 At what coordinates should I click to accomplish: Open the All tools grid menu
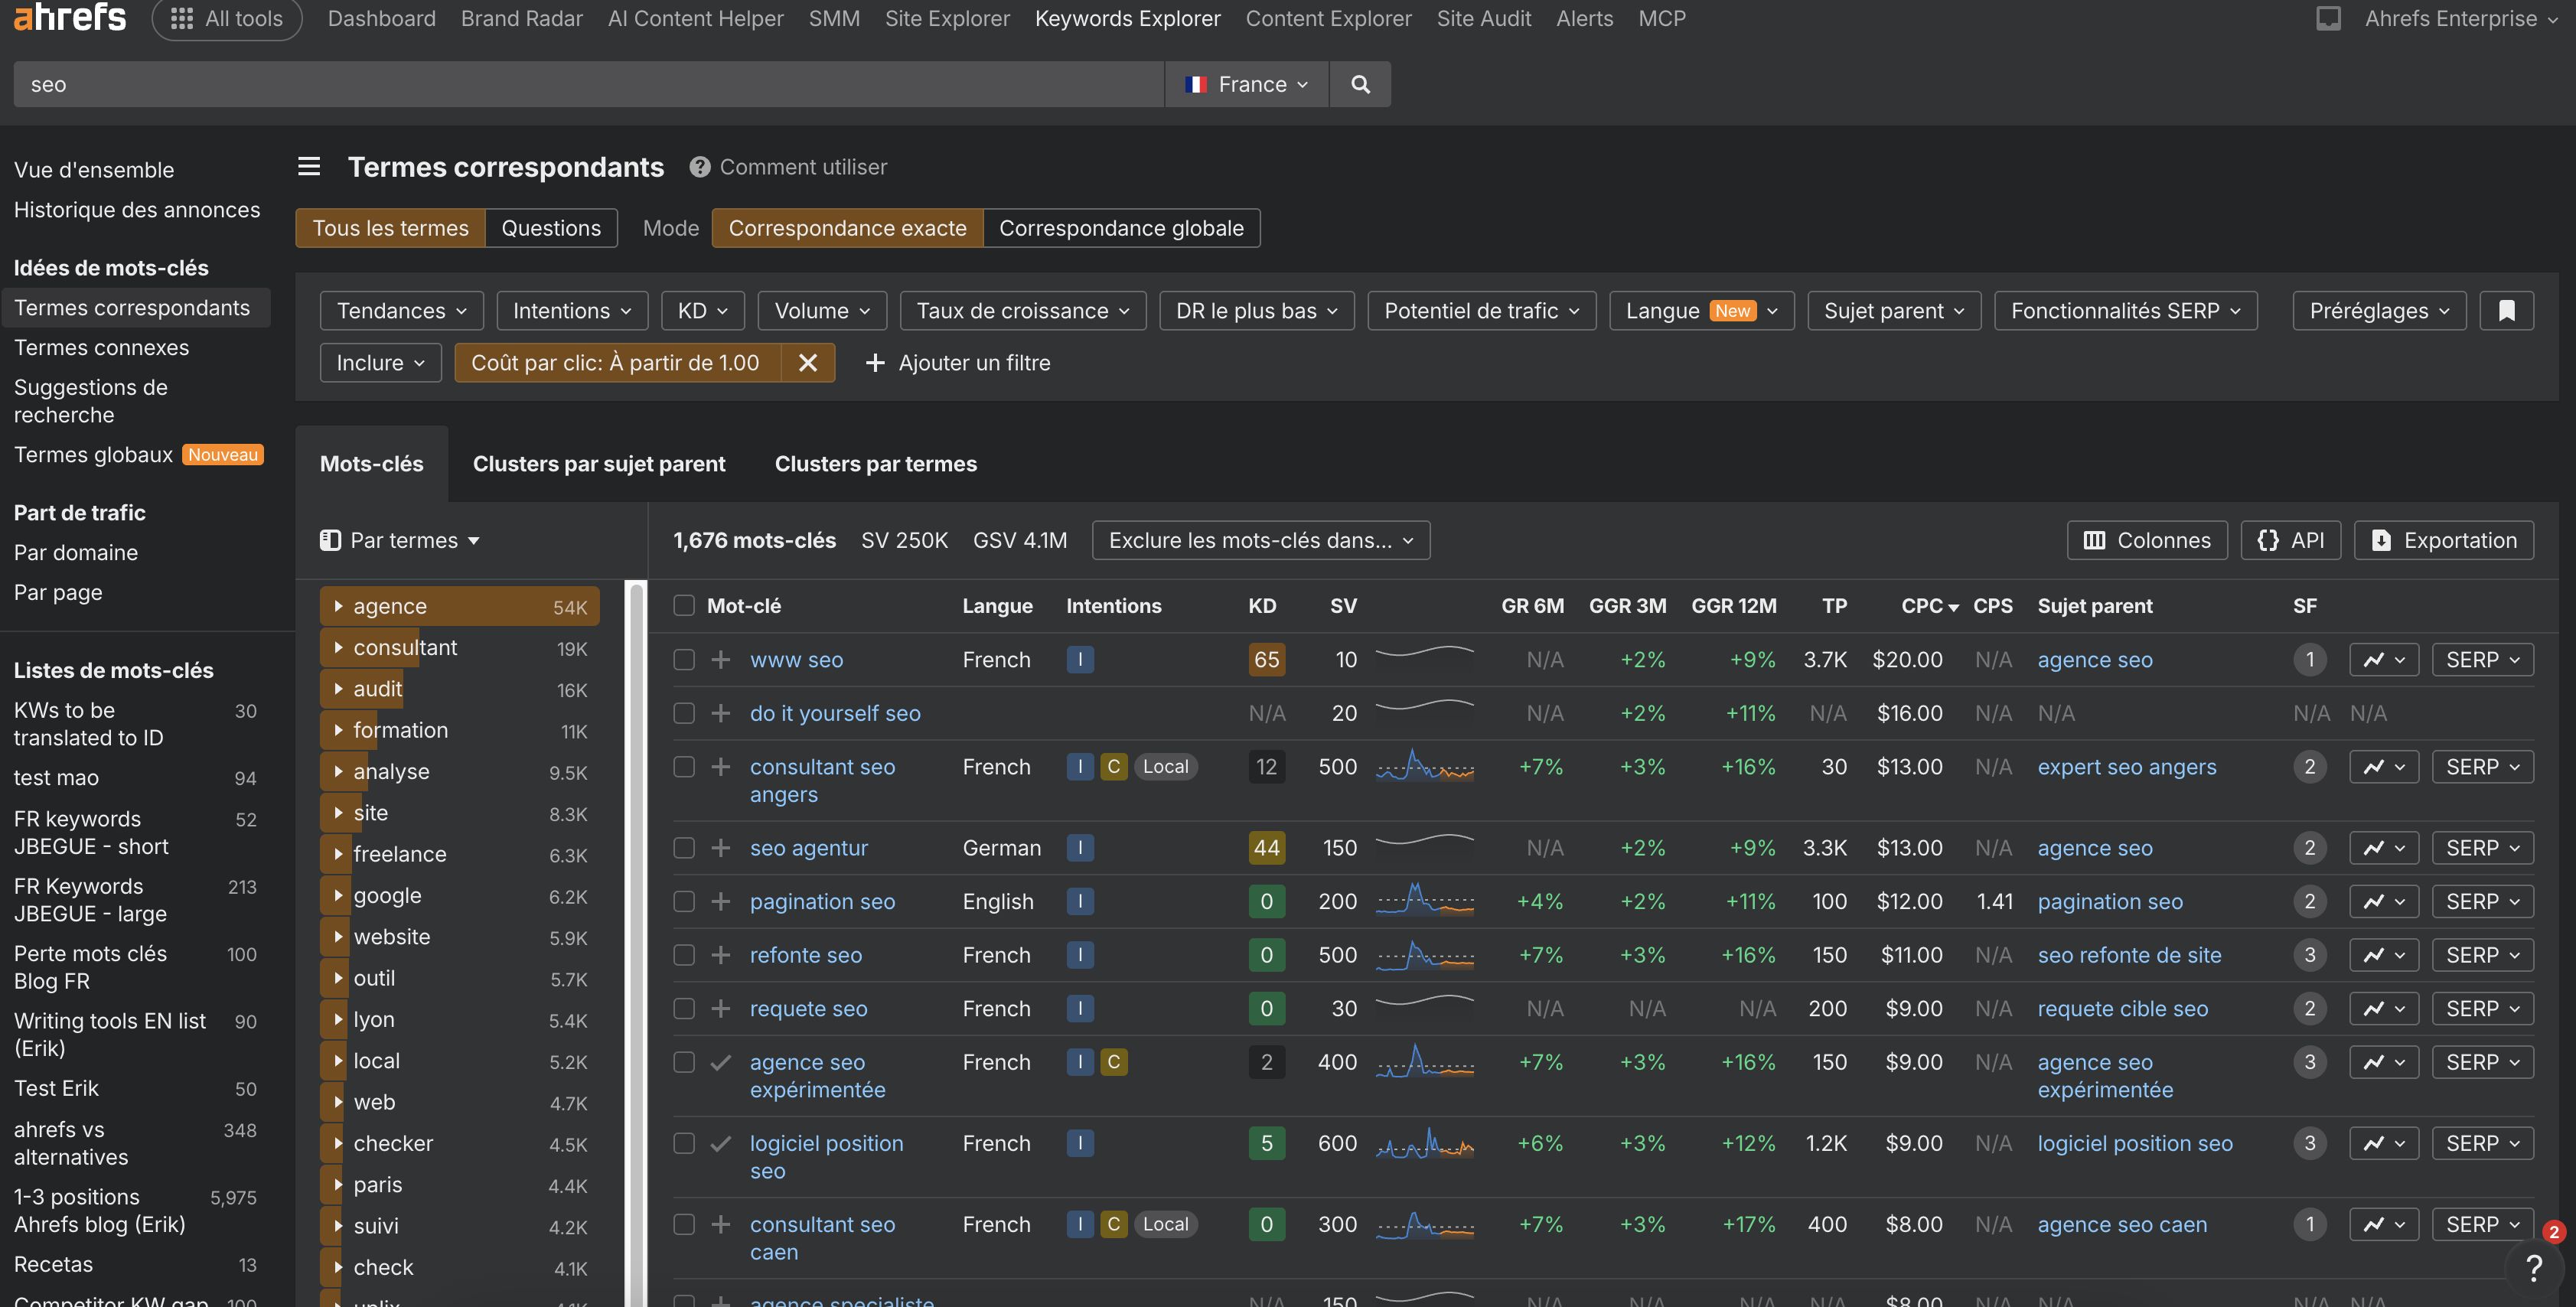(181, 18)
